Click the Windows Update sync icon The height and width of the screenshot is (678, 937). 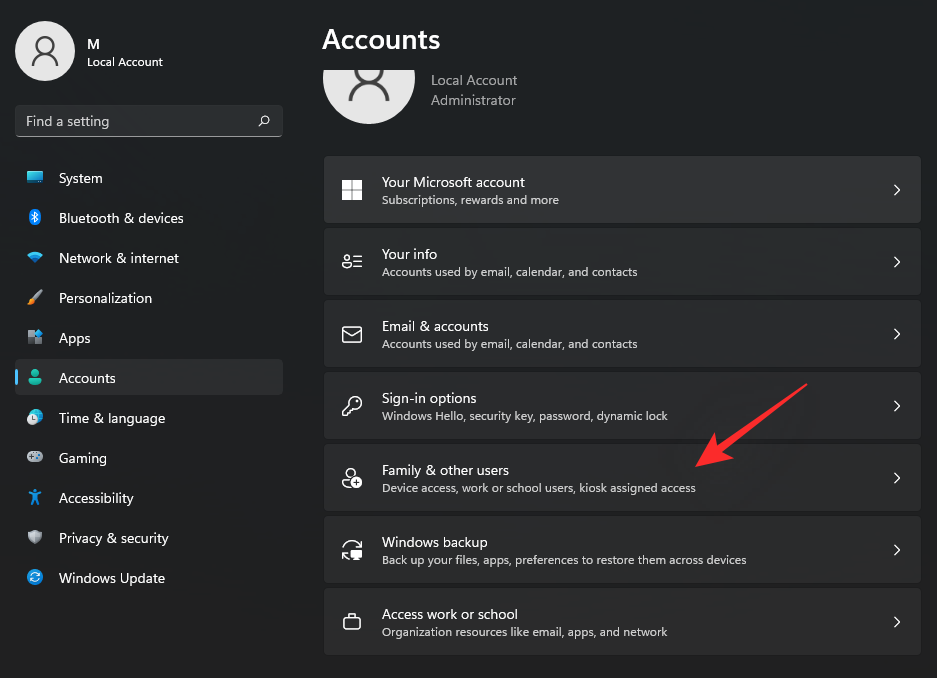[35, 578]
